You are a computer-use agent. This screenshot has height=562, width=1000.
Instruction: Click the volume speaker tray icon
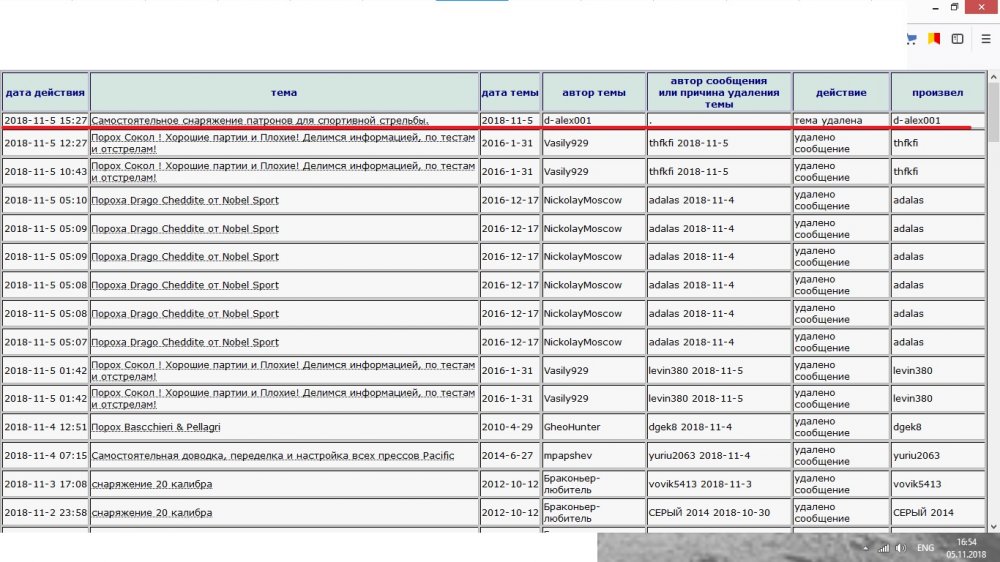tap(900, 548)
